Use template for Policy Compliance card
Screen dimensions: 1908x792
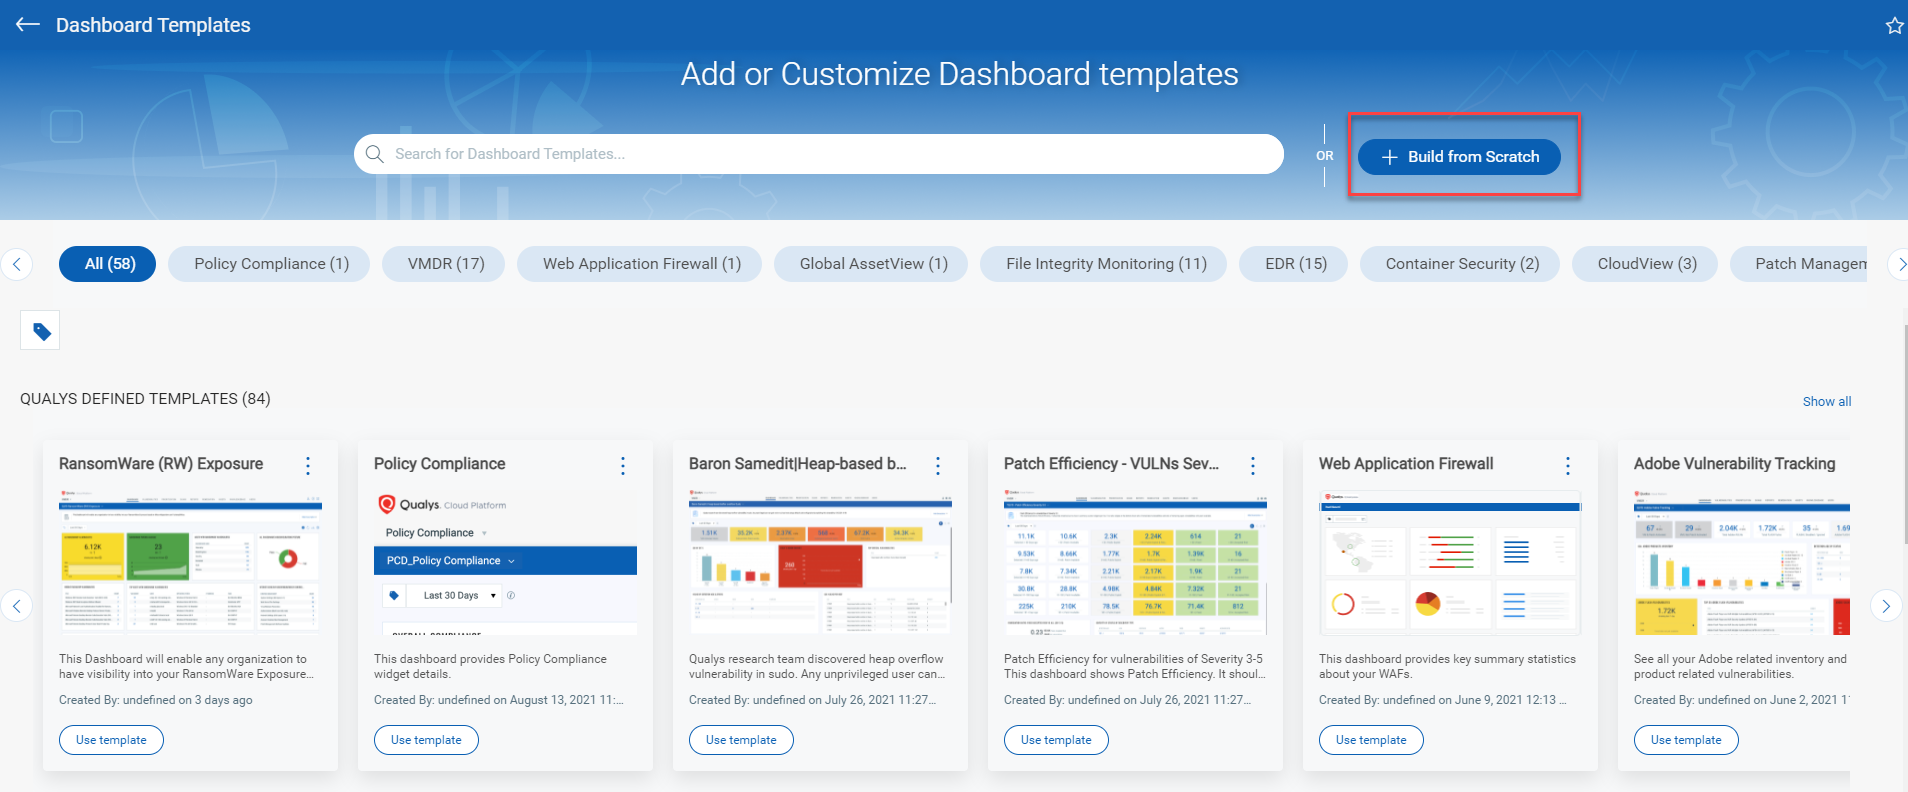tap(426, 740)
